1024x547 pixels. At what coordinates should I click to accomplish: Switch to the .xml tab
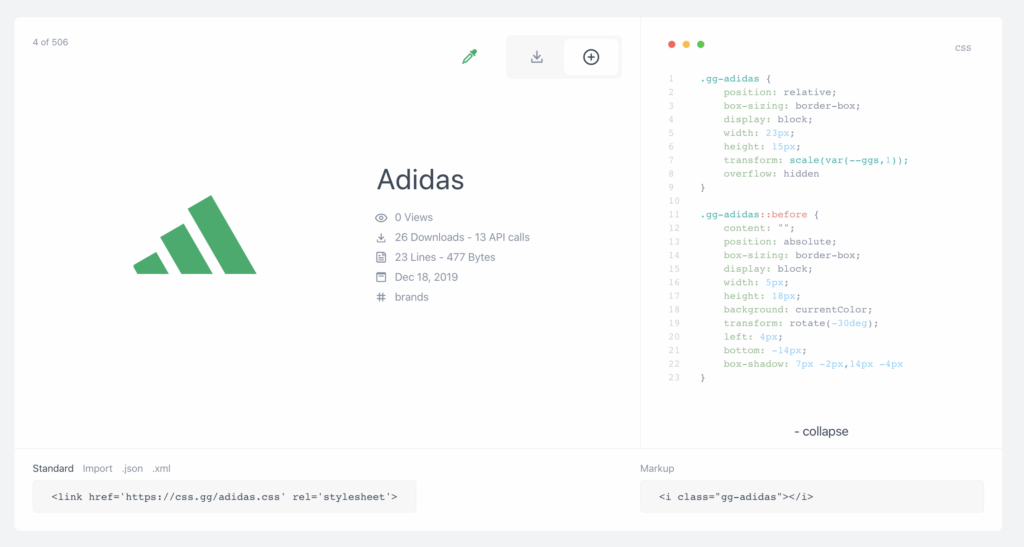click(161, 468)
